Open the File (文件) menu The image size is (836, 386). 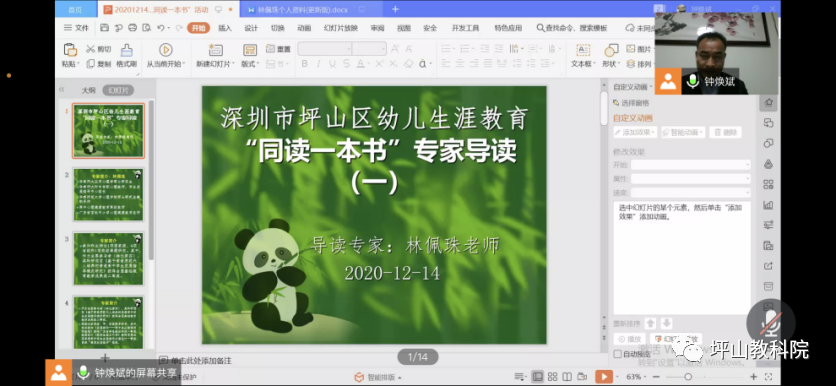(x=77, y=28)
